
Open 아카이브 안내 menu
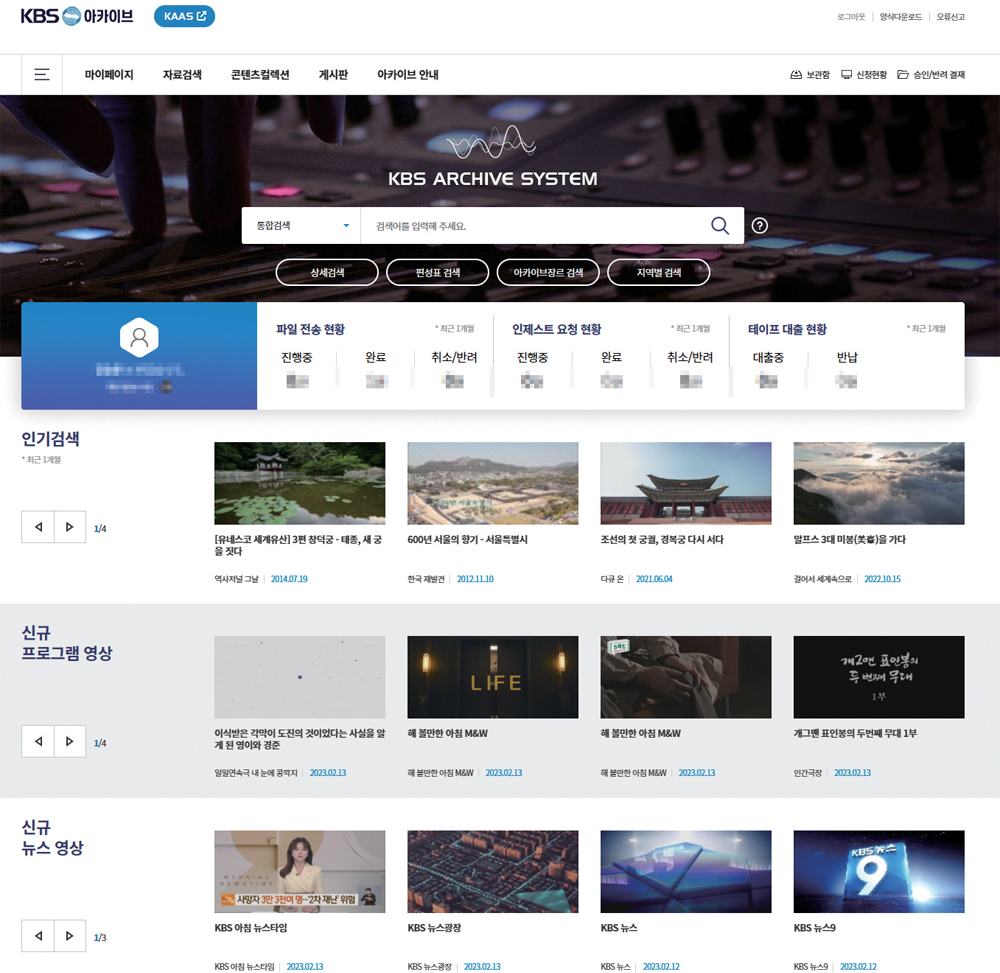pos(408,75)
